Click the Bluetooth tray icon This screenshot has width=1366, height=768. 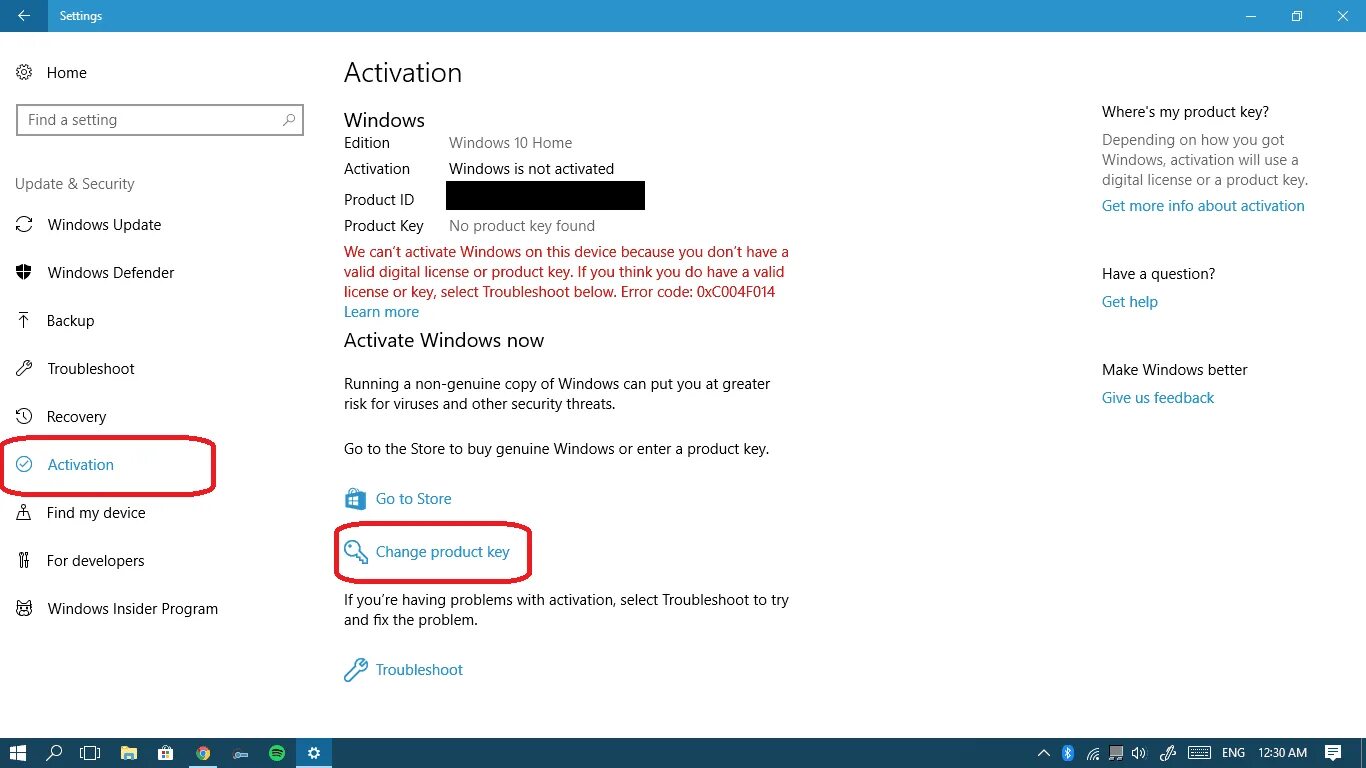1068,753
